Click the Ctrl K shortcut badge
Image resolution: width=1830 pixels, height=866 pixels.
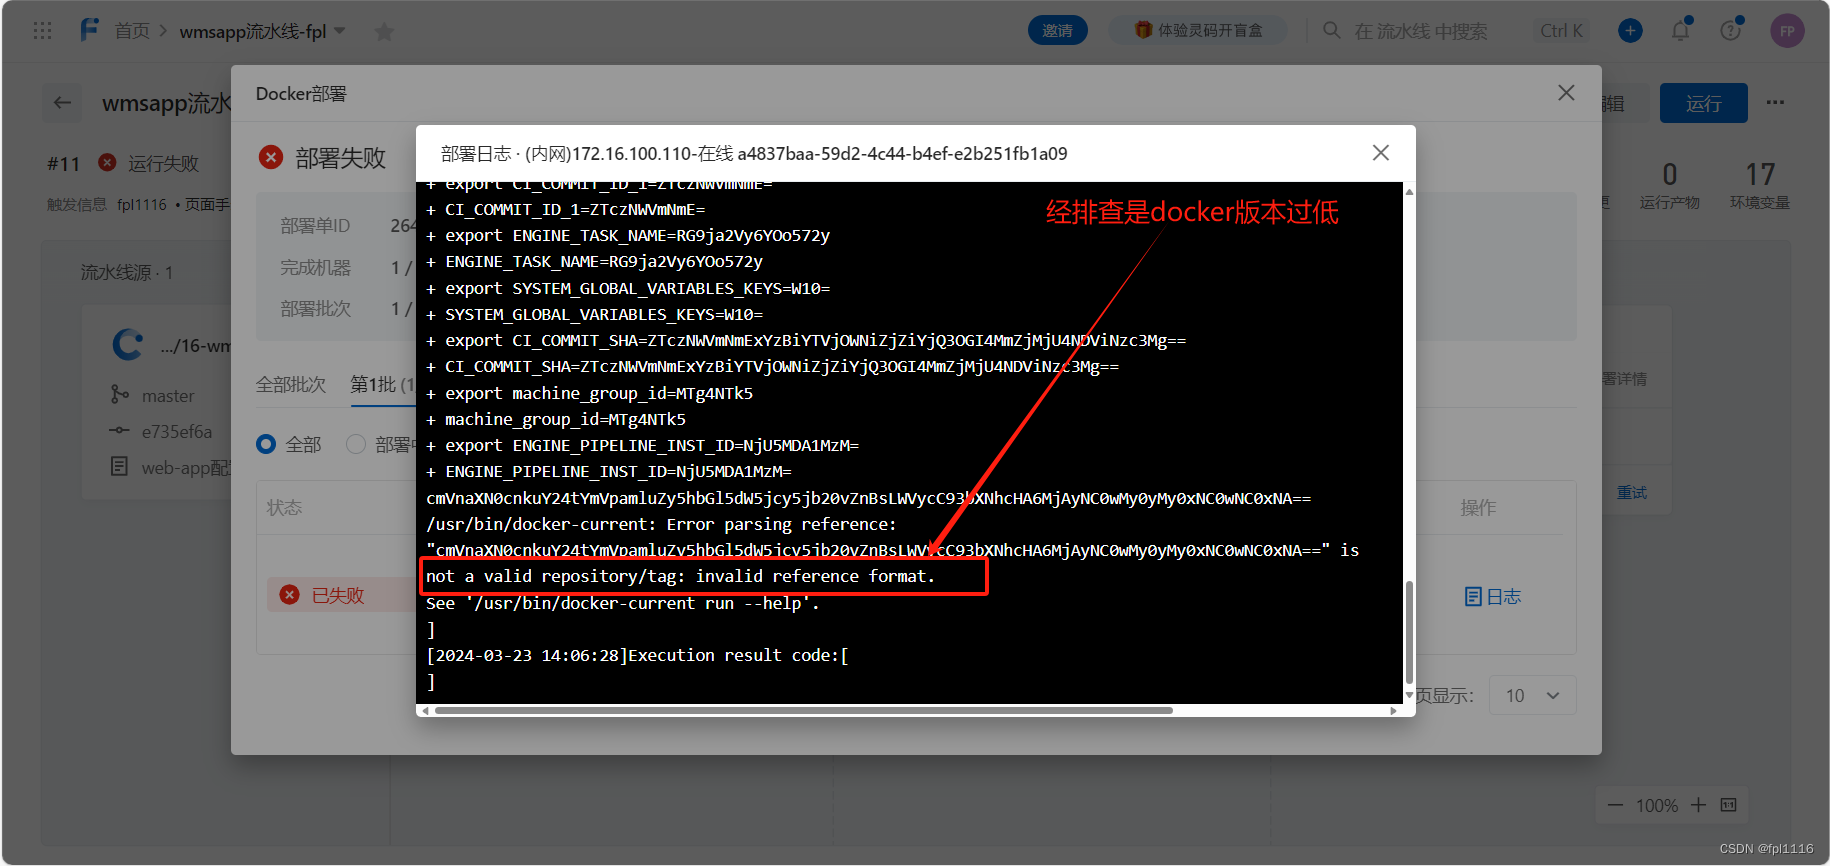[x=1561, y=31]
